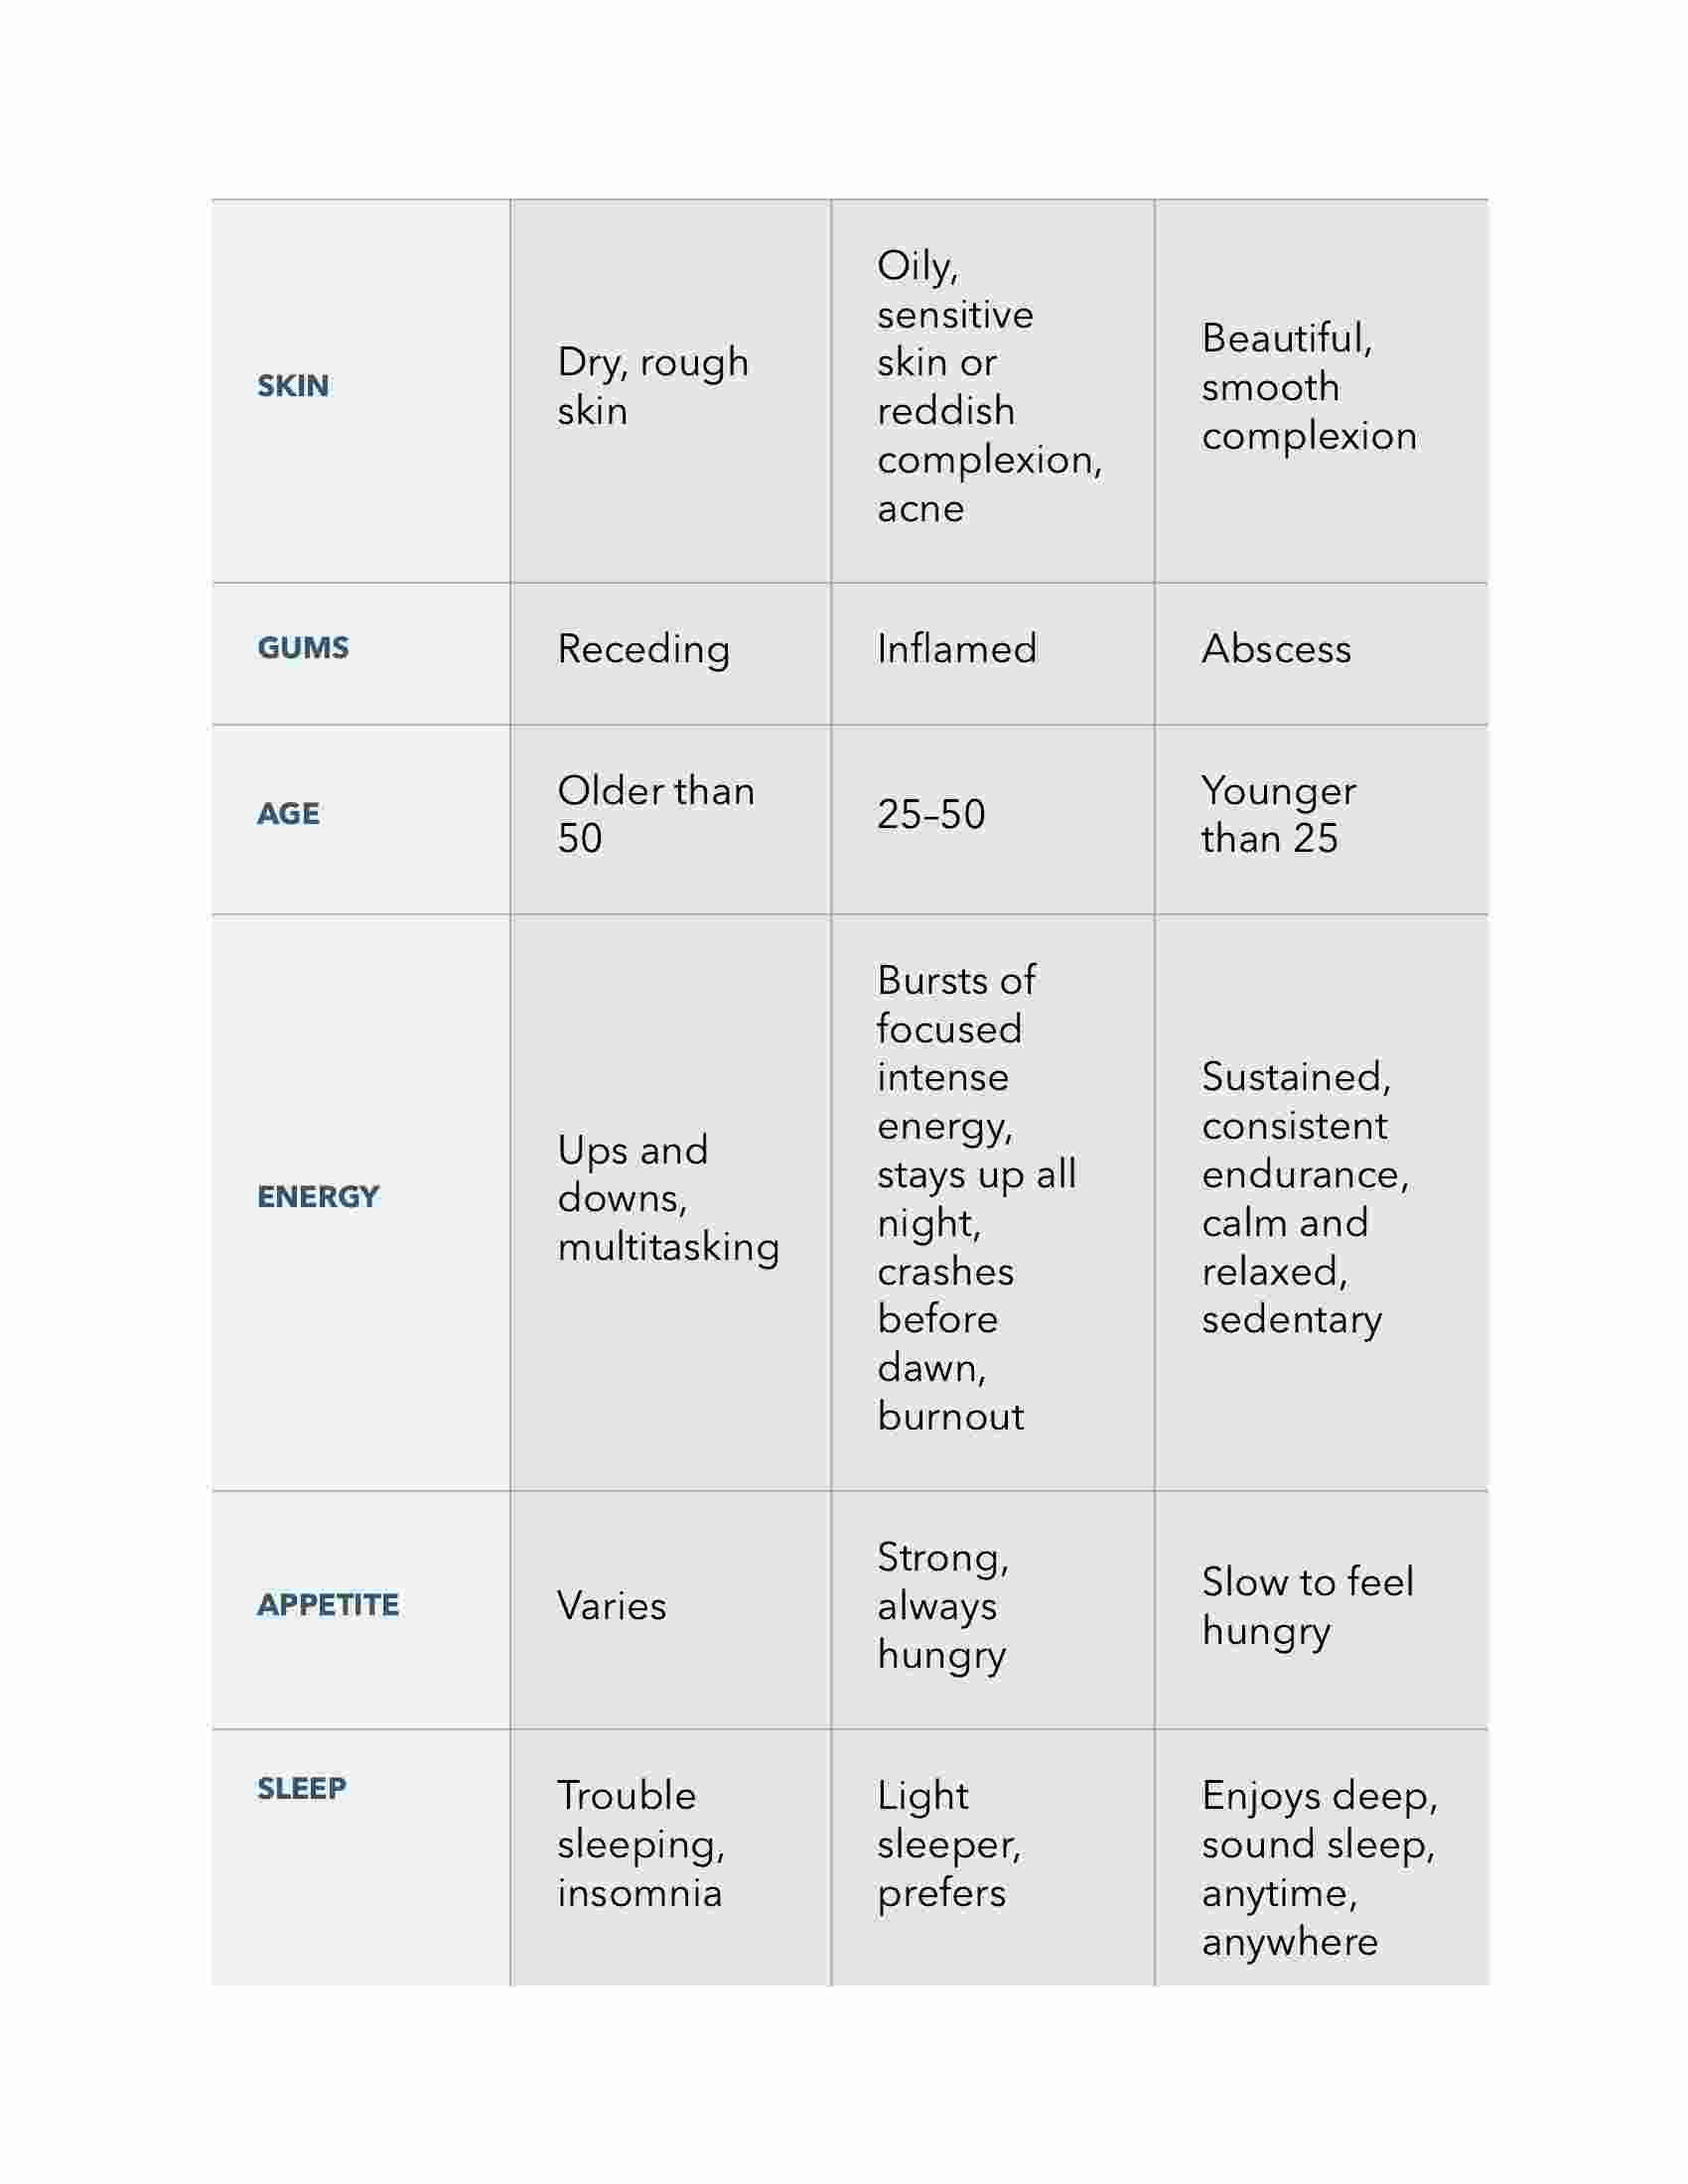
Task: Click the 'Sustained, consistent endurance' cell
Action: pyautogui.click(x=1322, y=1203)
